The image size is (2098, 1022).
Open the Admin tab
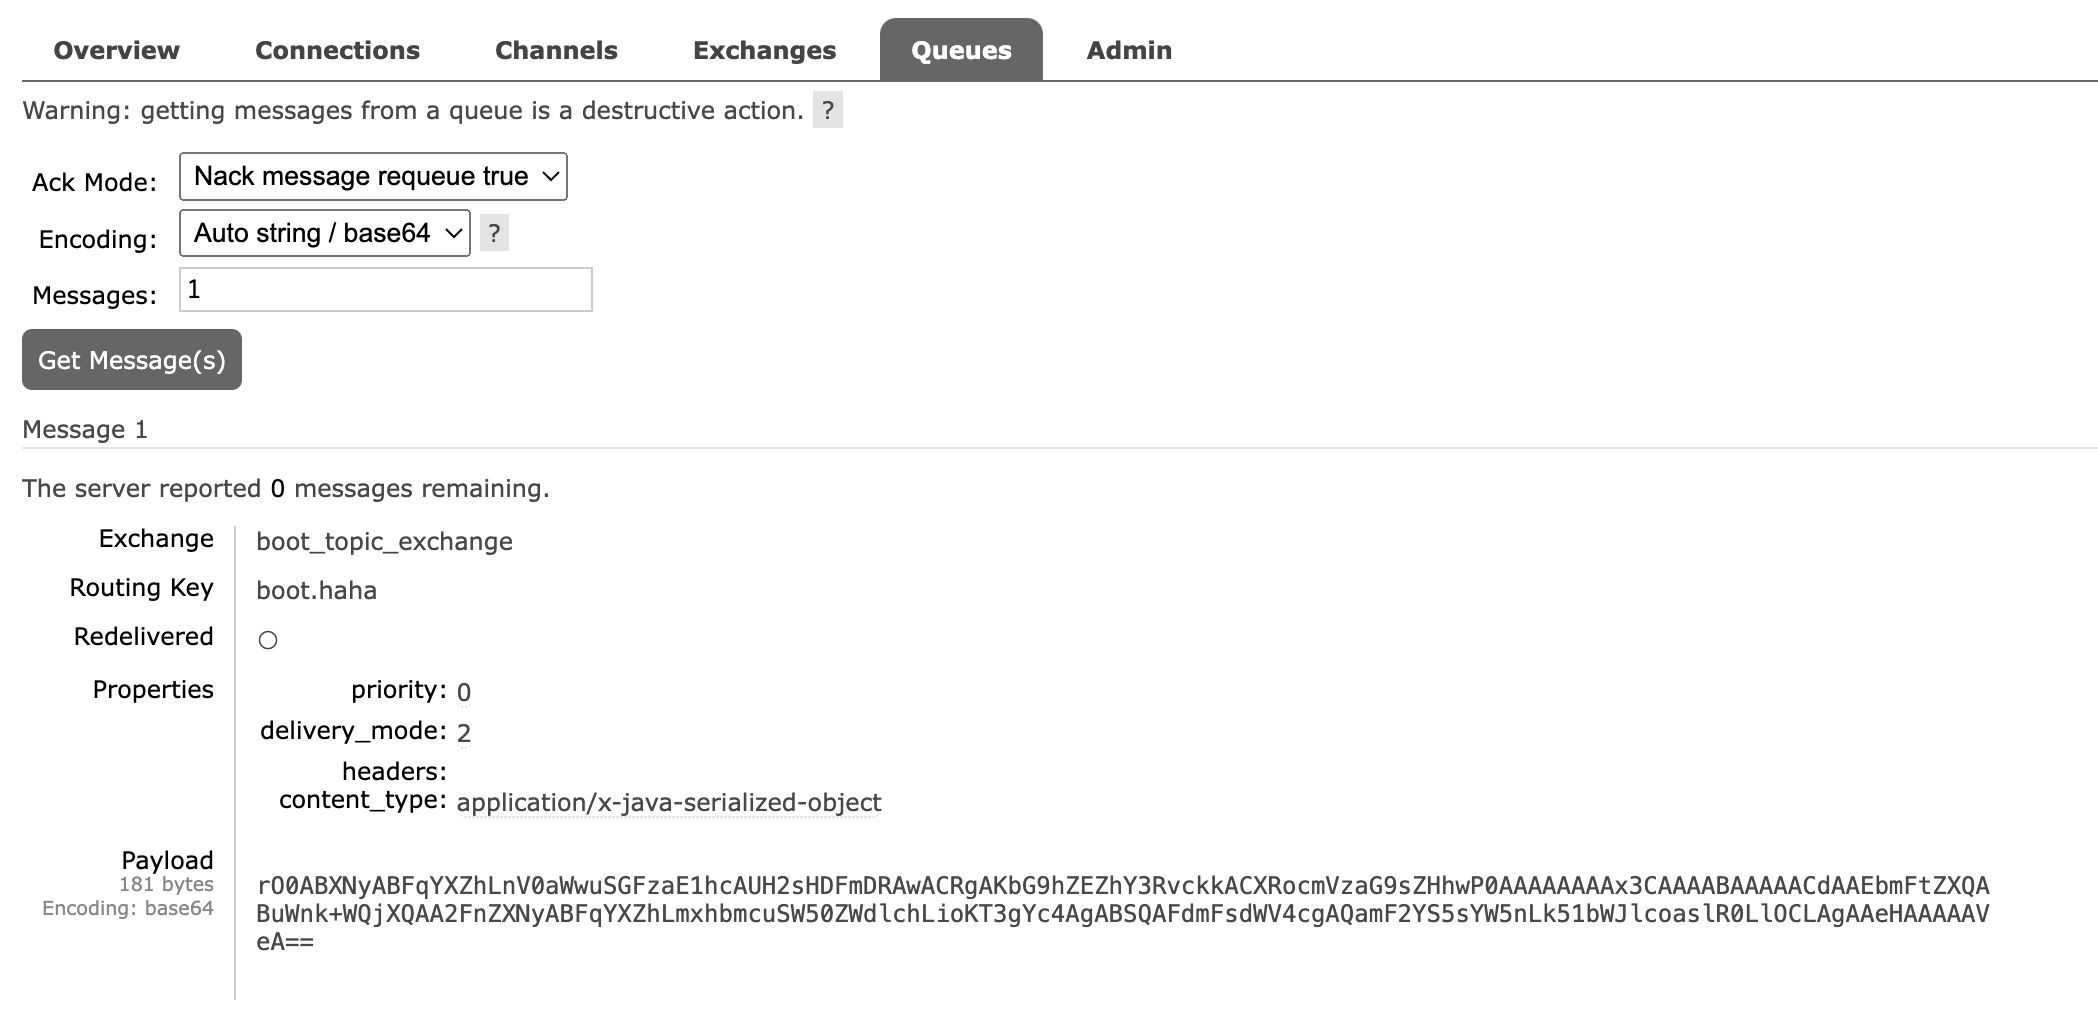1129,50
